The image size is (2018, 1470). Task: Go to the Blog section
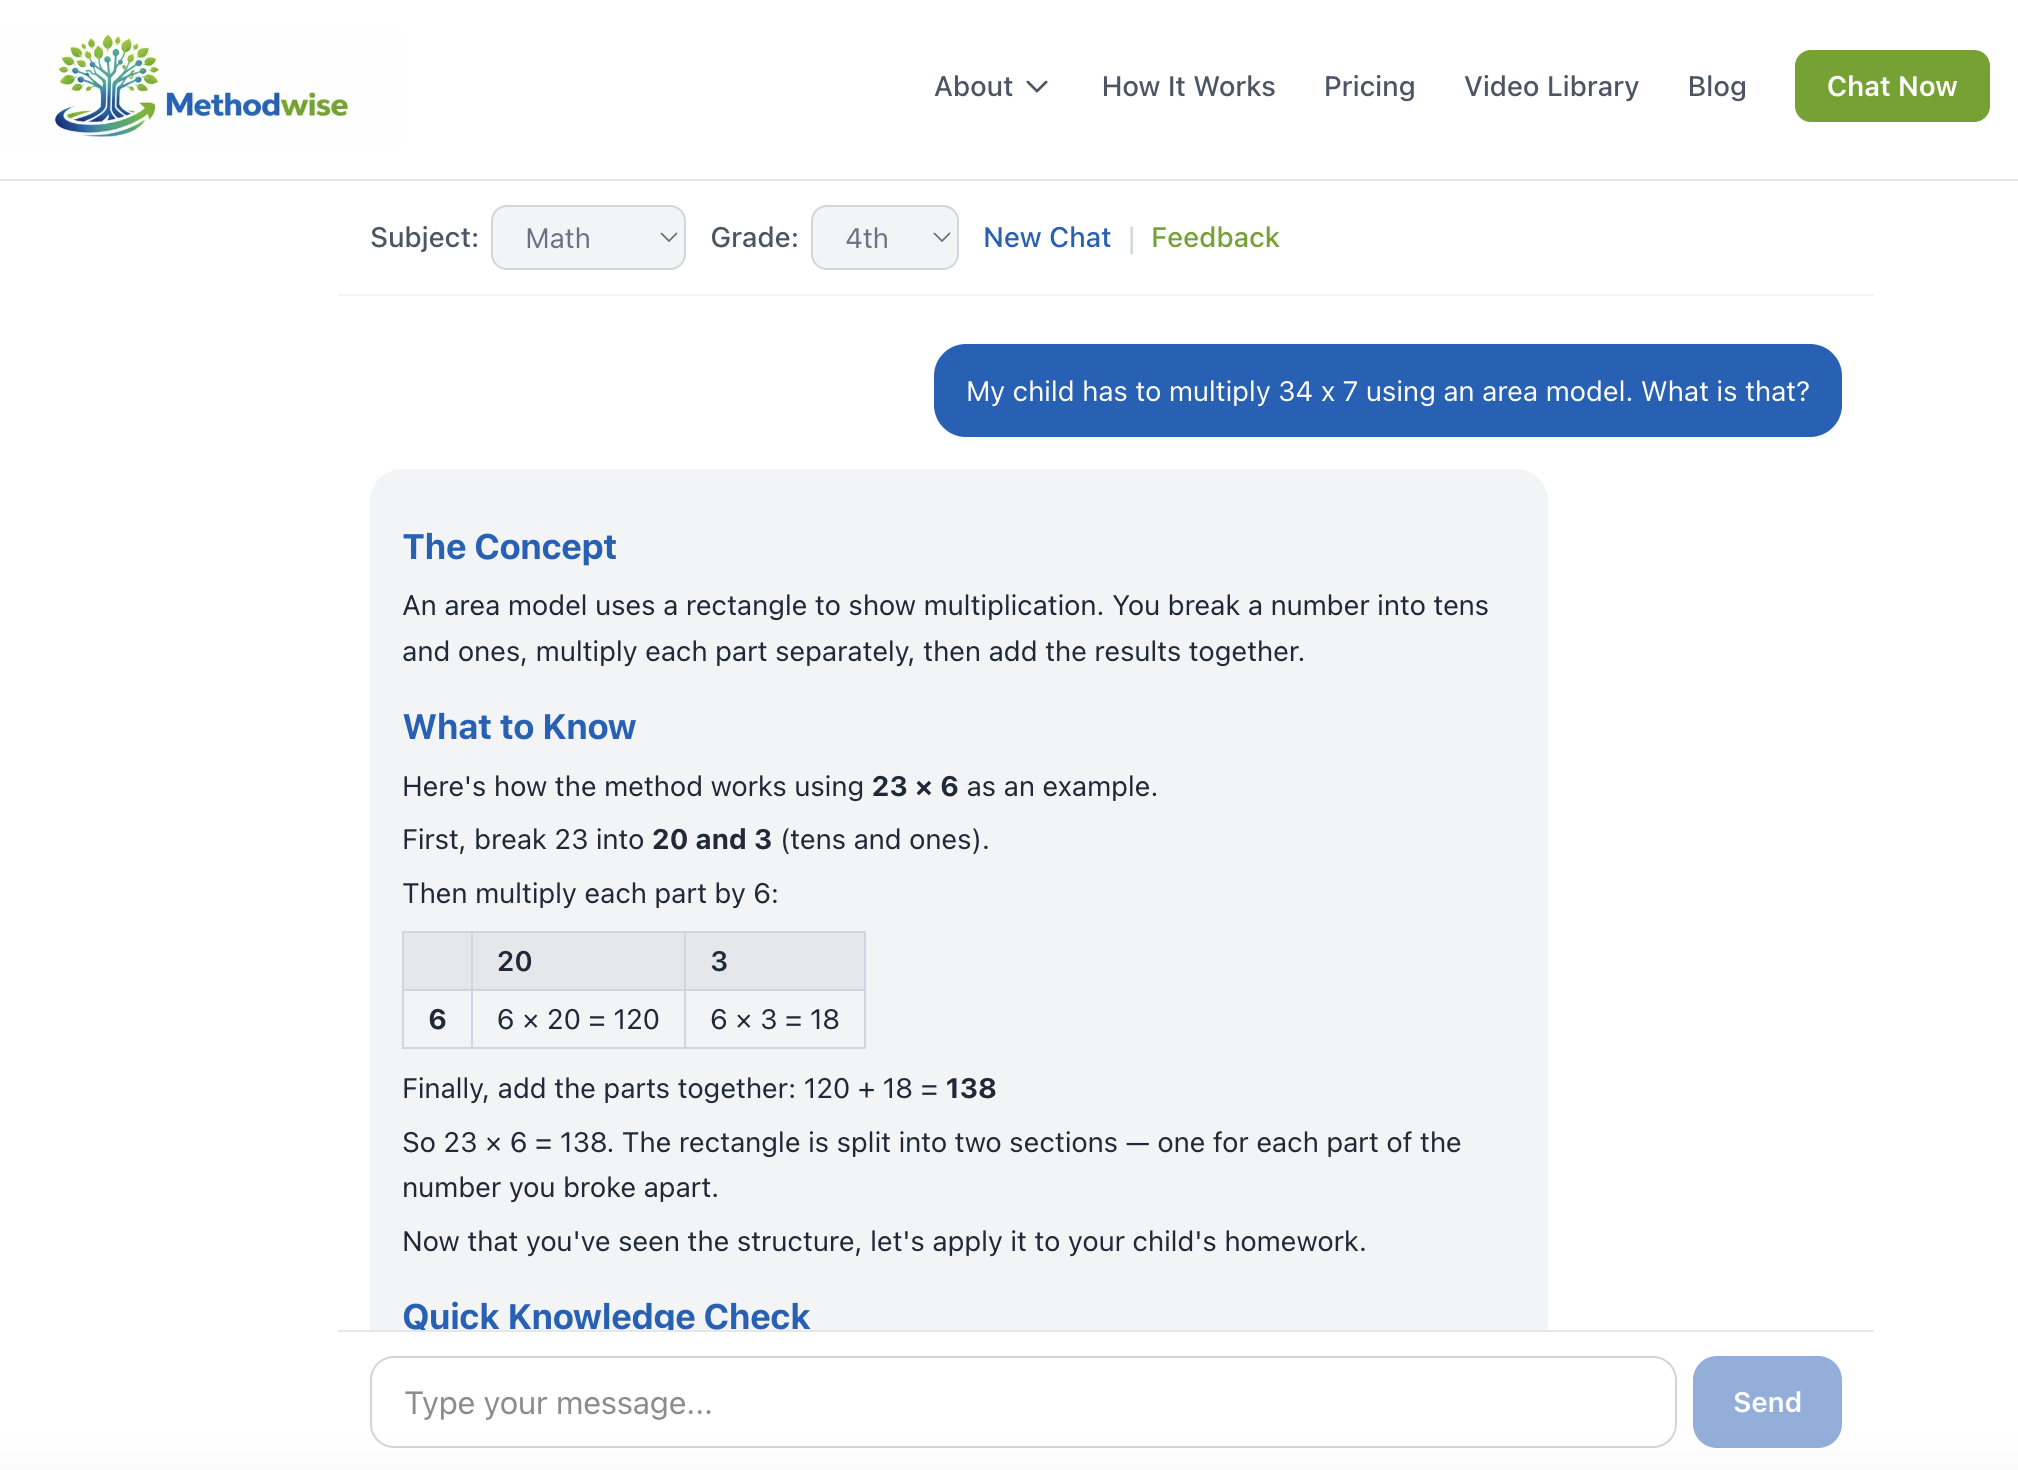tap(1716, 87)
